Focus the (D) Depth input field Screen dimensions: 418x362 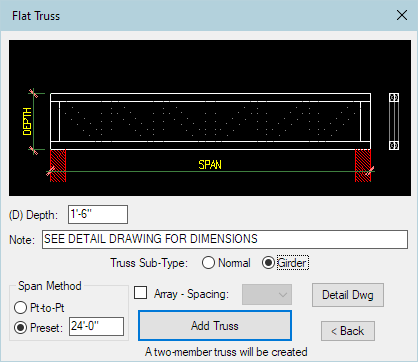click(x=98, y=214)
